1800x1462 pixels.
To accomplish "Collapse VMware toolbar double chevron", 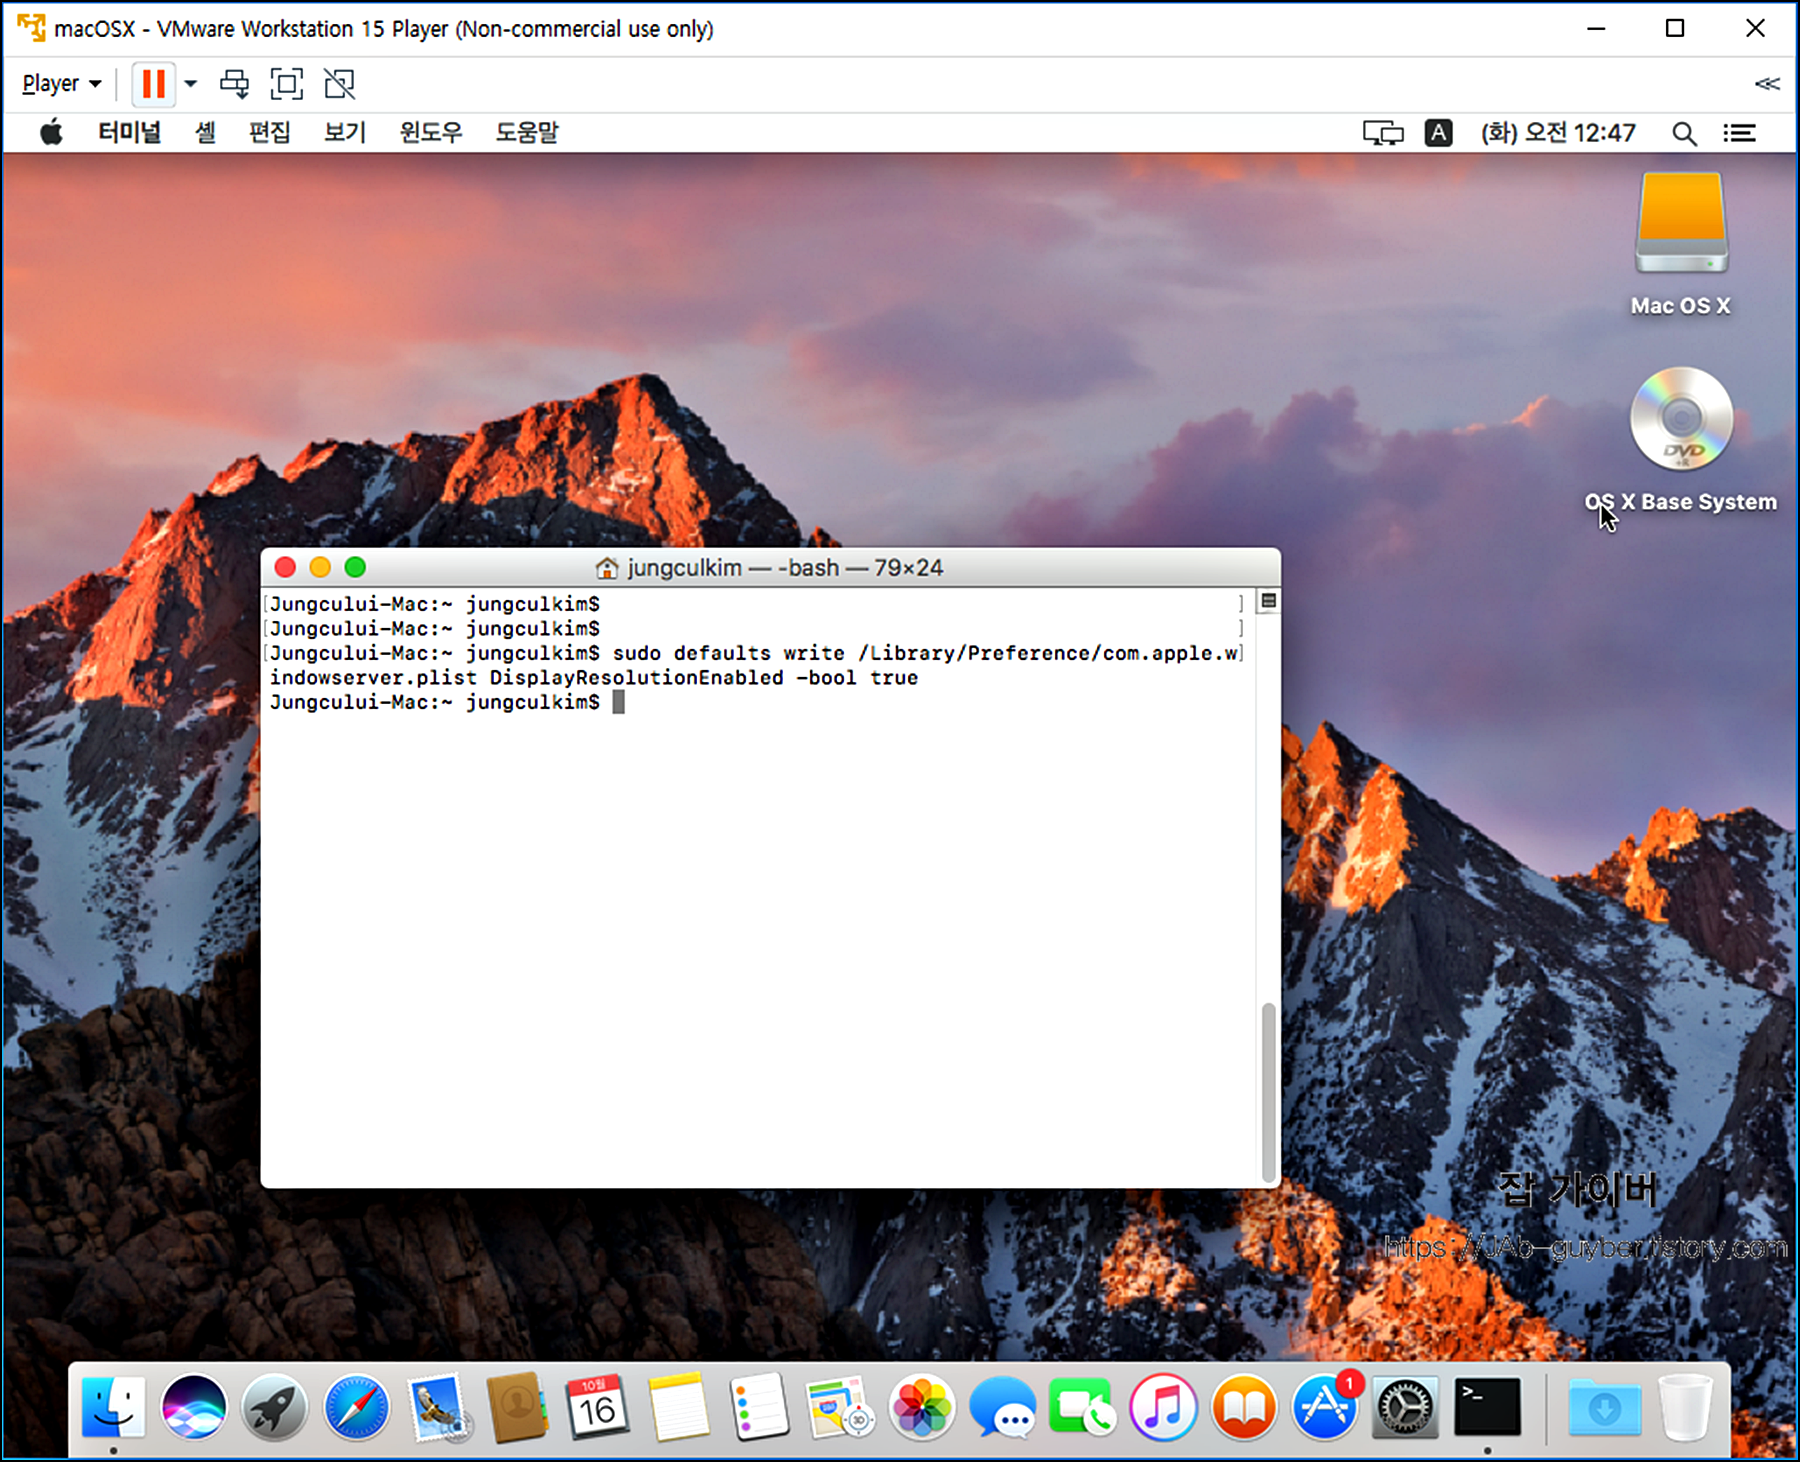I will coord(1767,84).
